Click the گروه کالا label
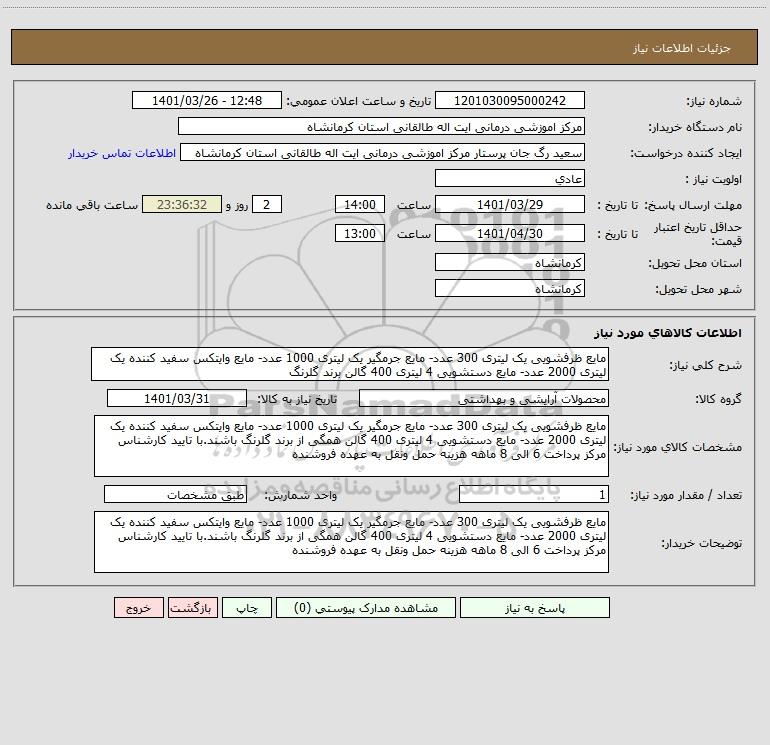The height and width of the screenshot is (745, 770). (718, 399)
